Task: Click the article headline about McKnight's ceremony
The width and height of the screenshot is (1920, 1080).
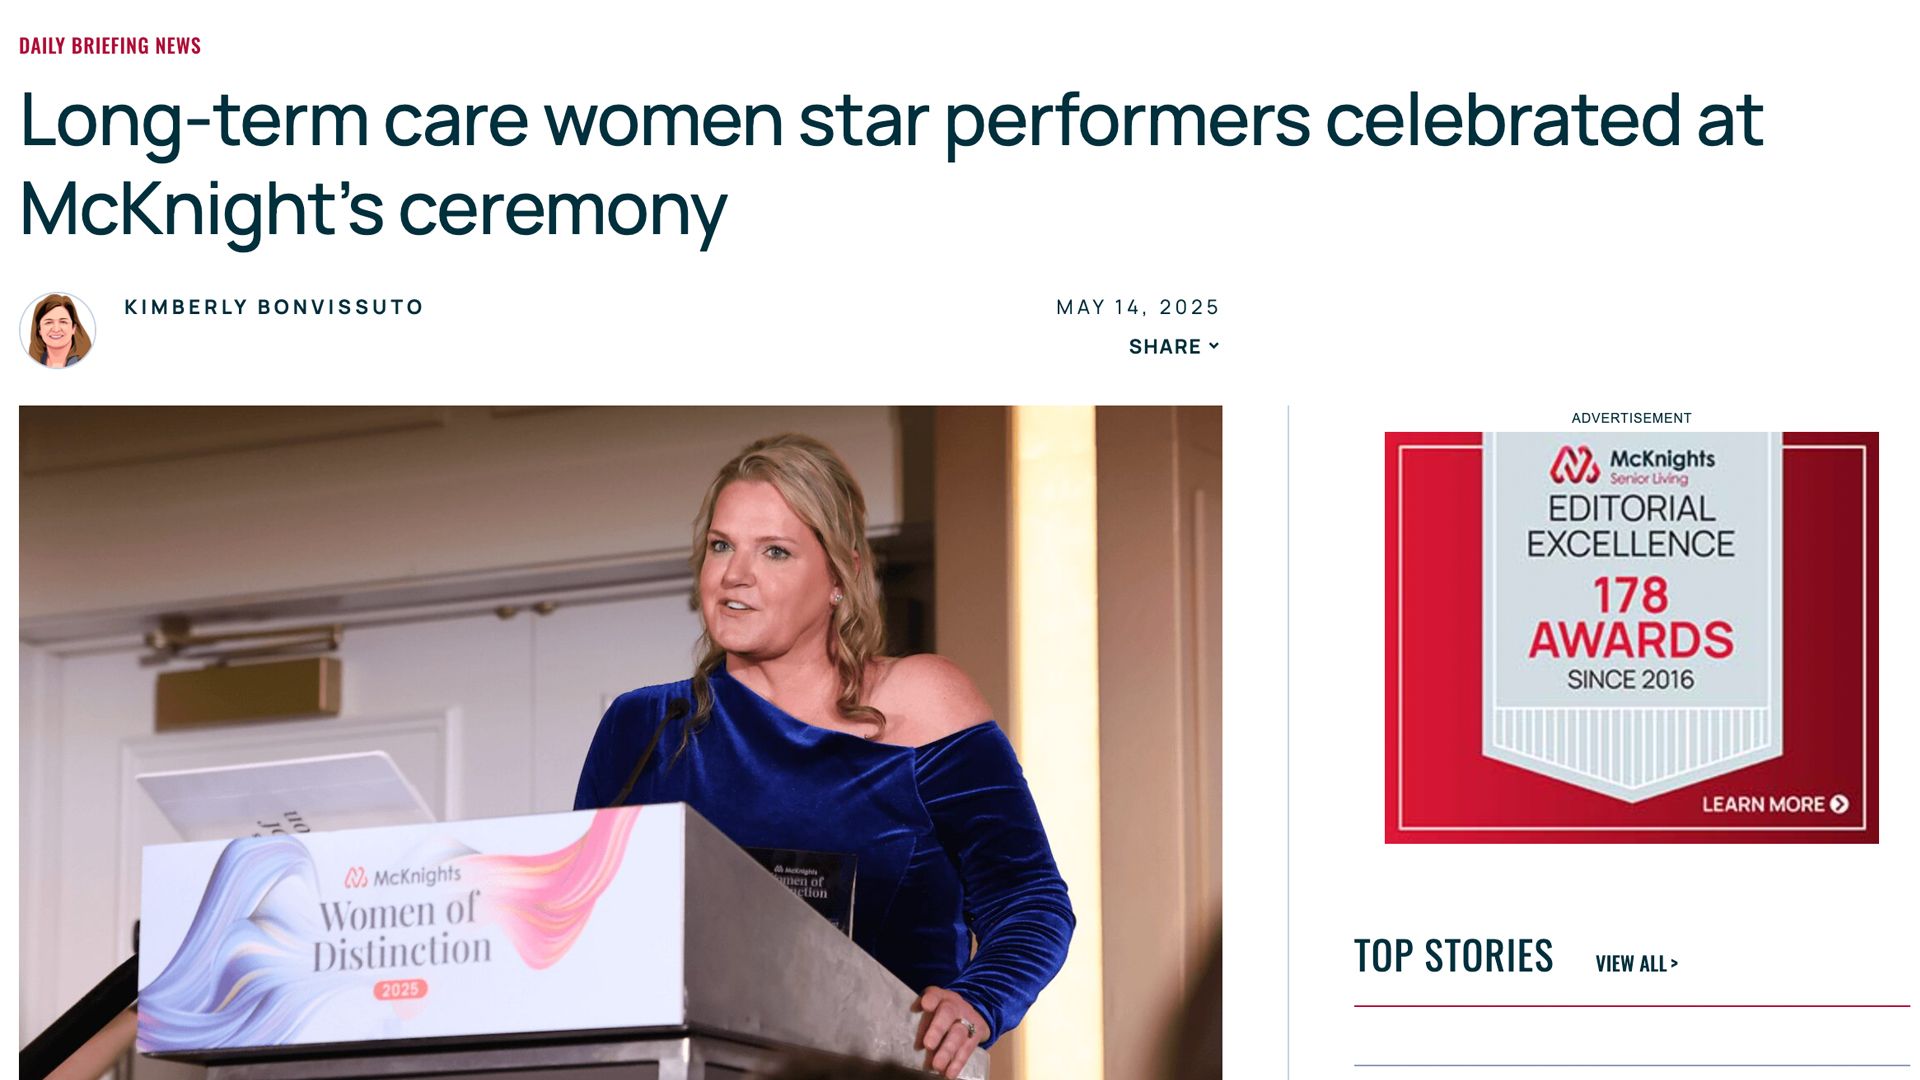Action: [x=890, y=163]
